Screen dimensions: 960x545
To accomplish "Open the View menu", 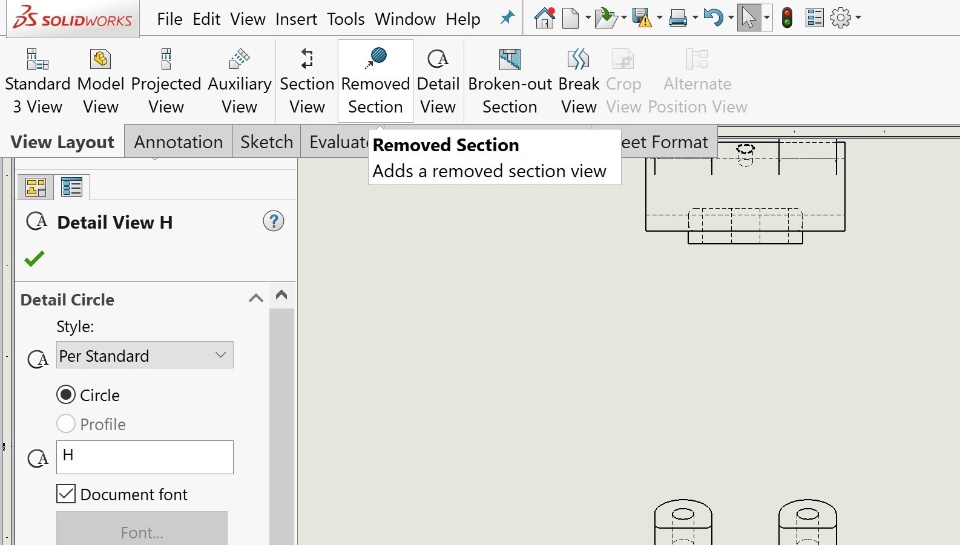I will [247, 19].
